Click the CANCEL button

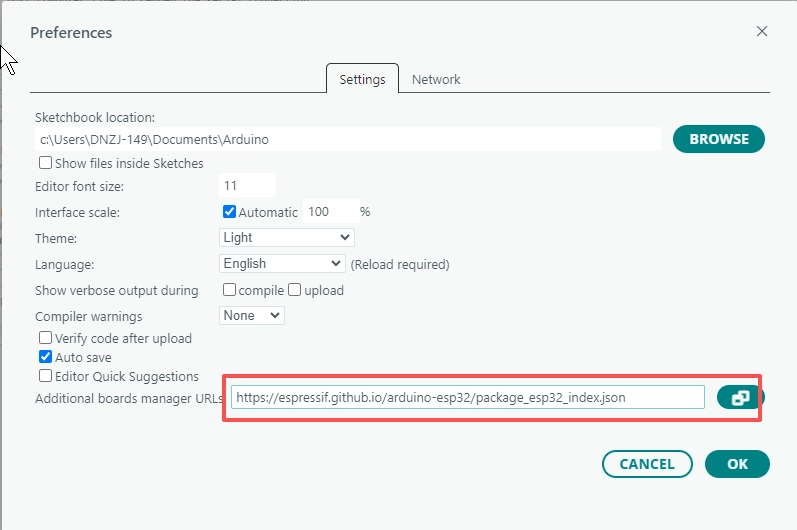[x=647, y=464]
